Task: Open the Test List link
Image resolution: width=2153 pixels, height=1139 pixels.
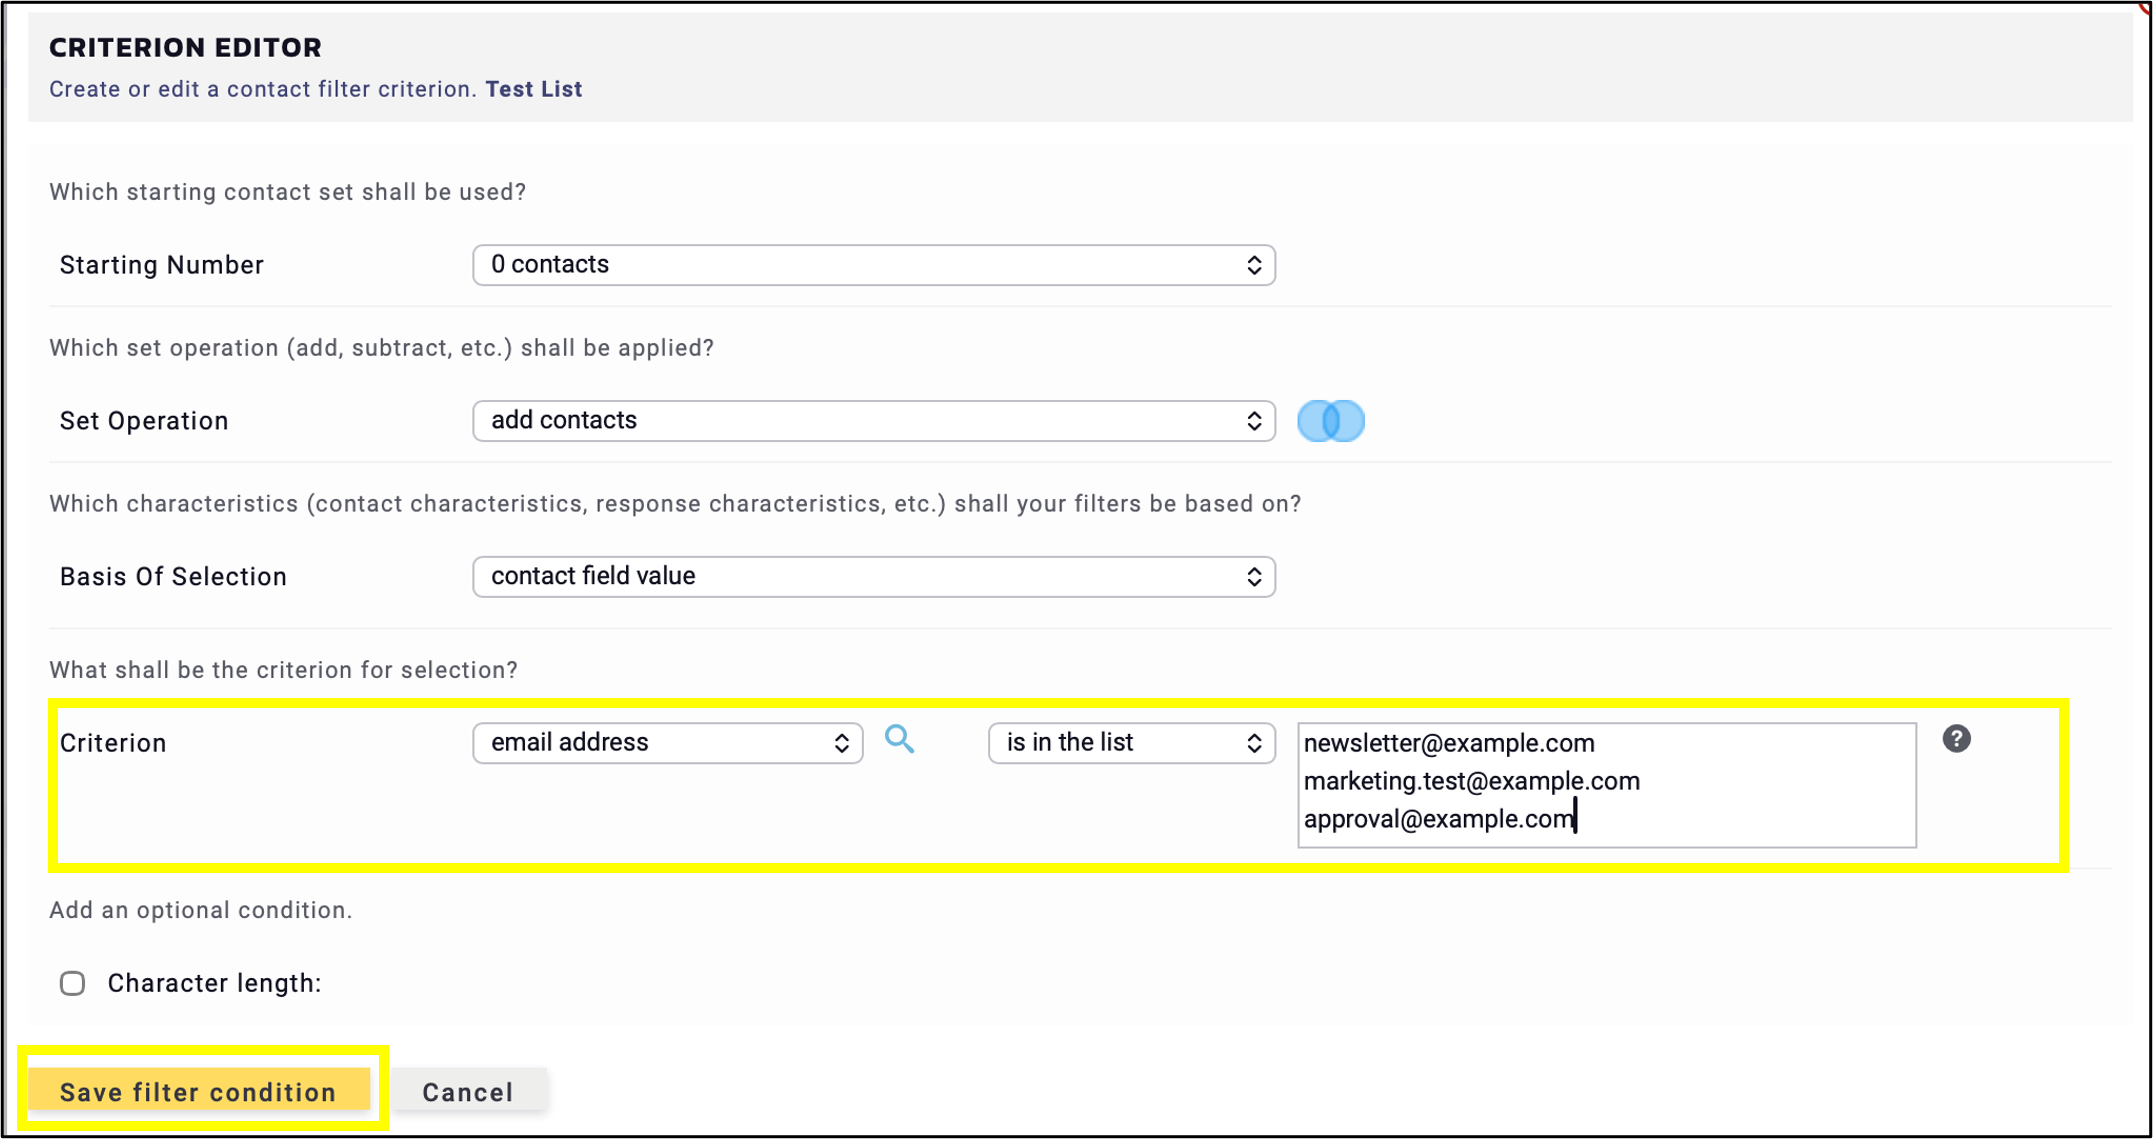Action: (533, 89)
